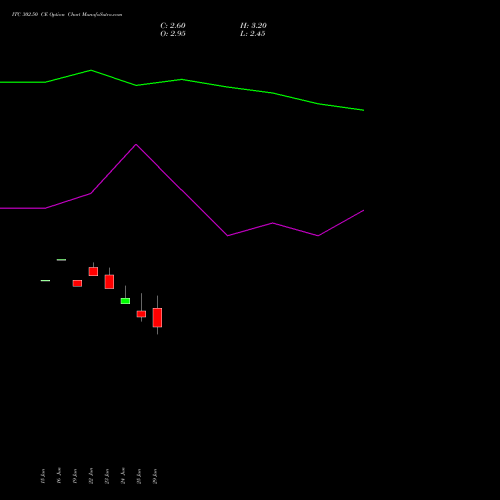Screen dimensions: 500x500
Task: Click the high value 'H: 3.20'
Action: click(253, 26)
